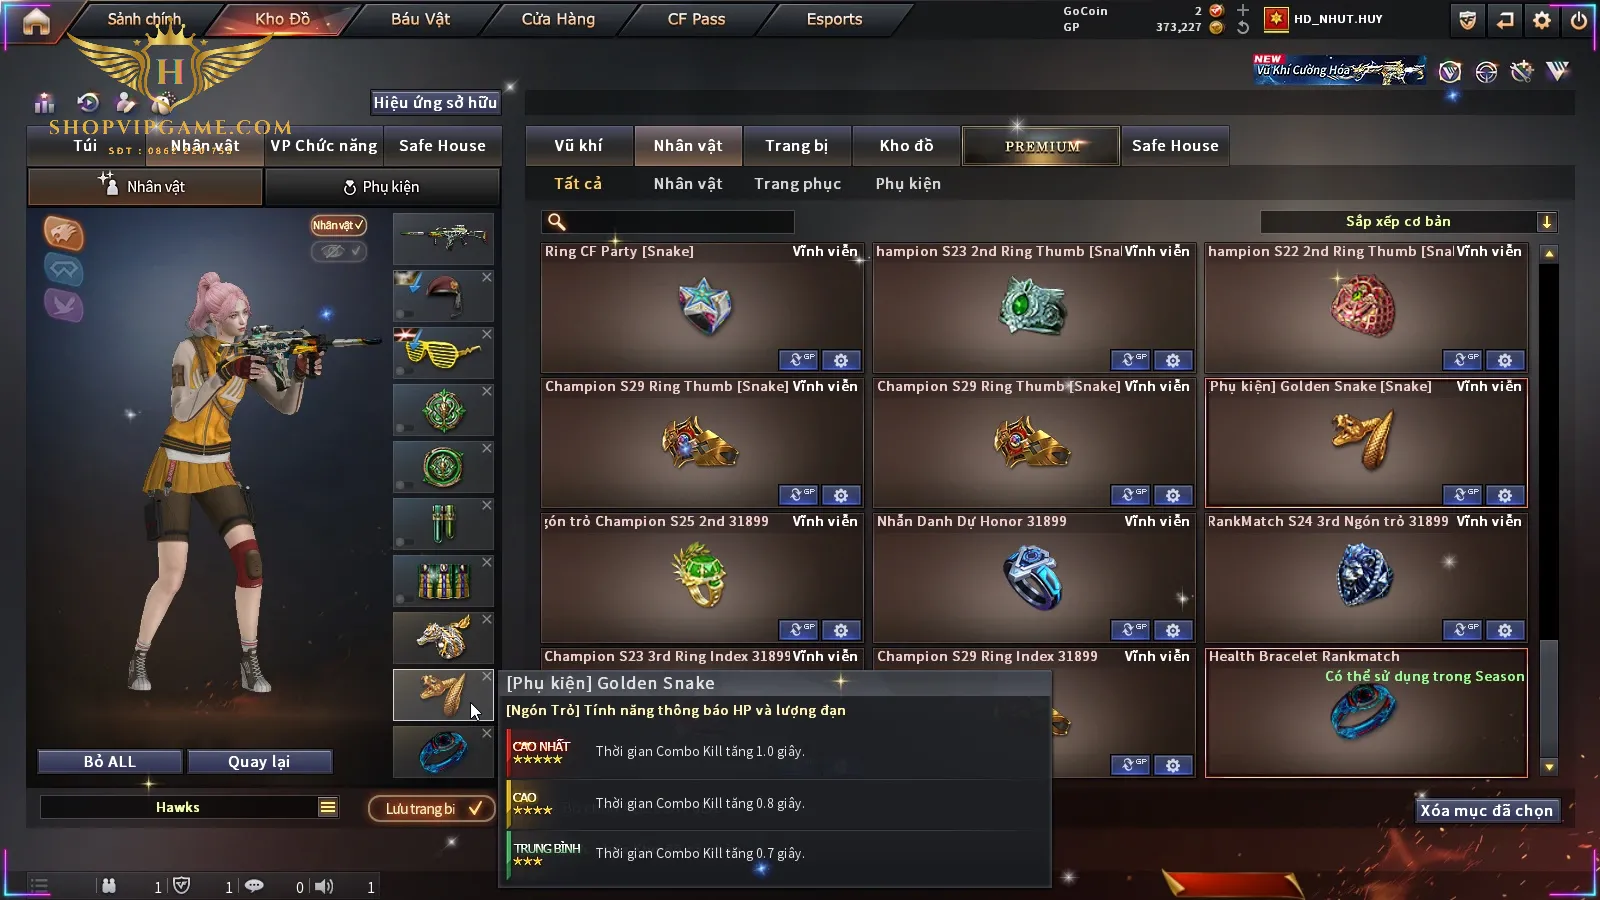This screenshot has height=900, width=1600.
Task: Open the CF Pass menu
Action: pyautogui.click(x=696, y=19)
